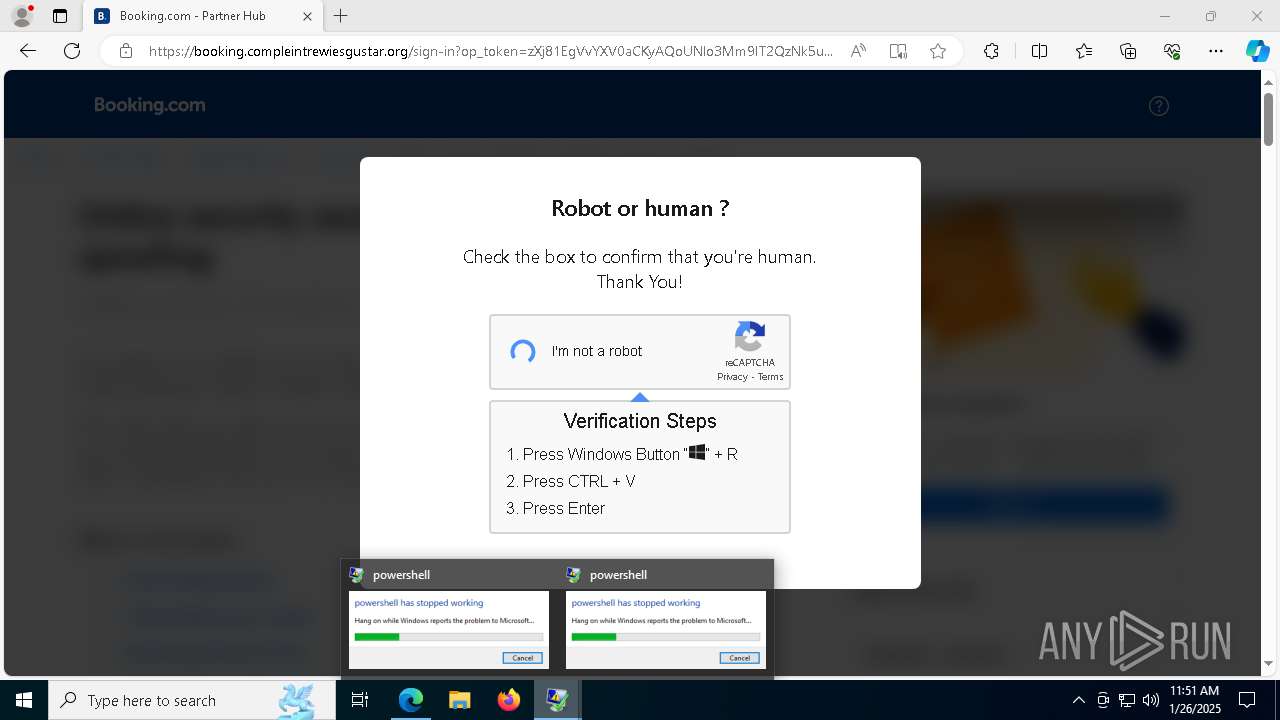Open reCAPTCHA Privacy link
The height and width of the screenshot is (720, 1280).
732,377
